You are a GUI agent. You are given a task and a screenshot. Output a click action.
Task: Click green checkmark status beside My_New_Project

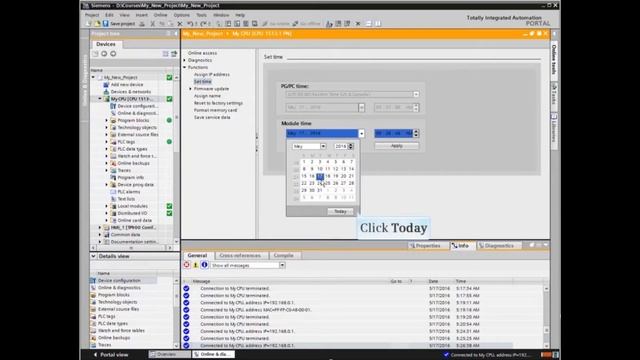pos(169,78)
